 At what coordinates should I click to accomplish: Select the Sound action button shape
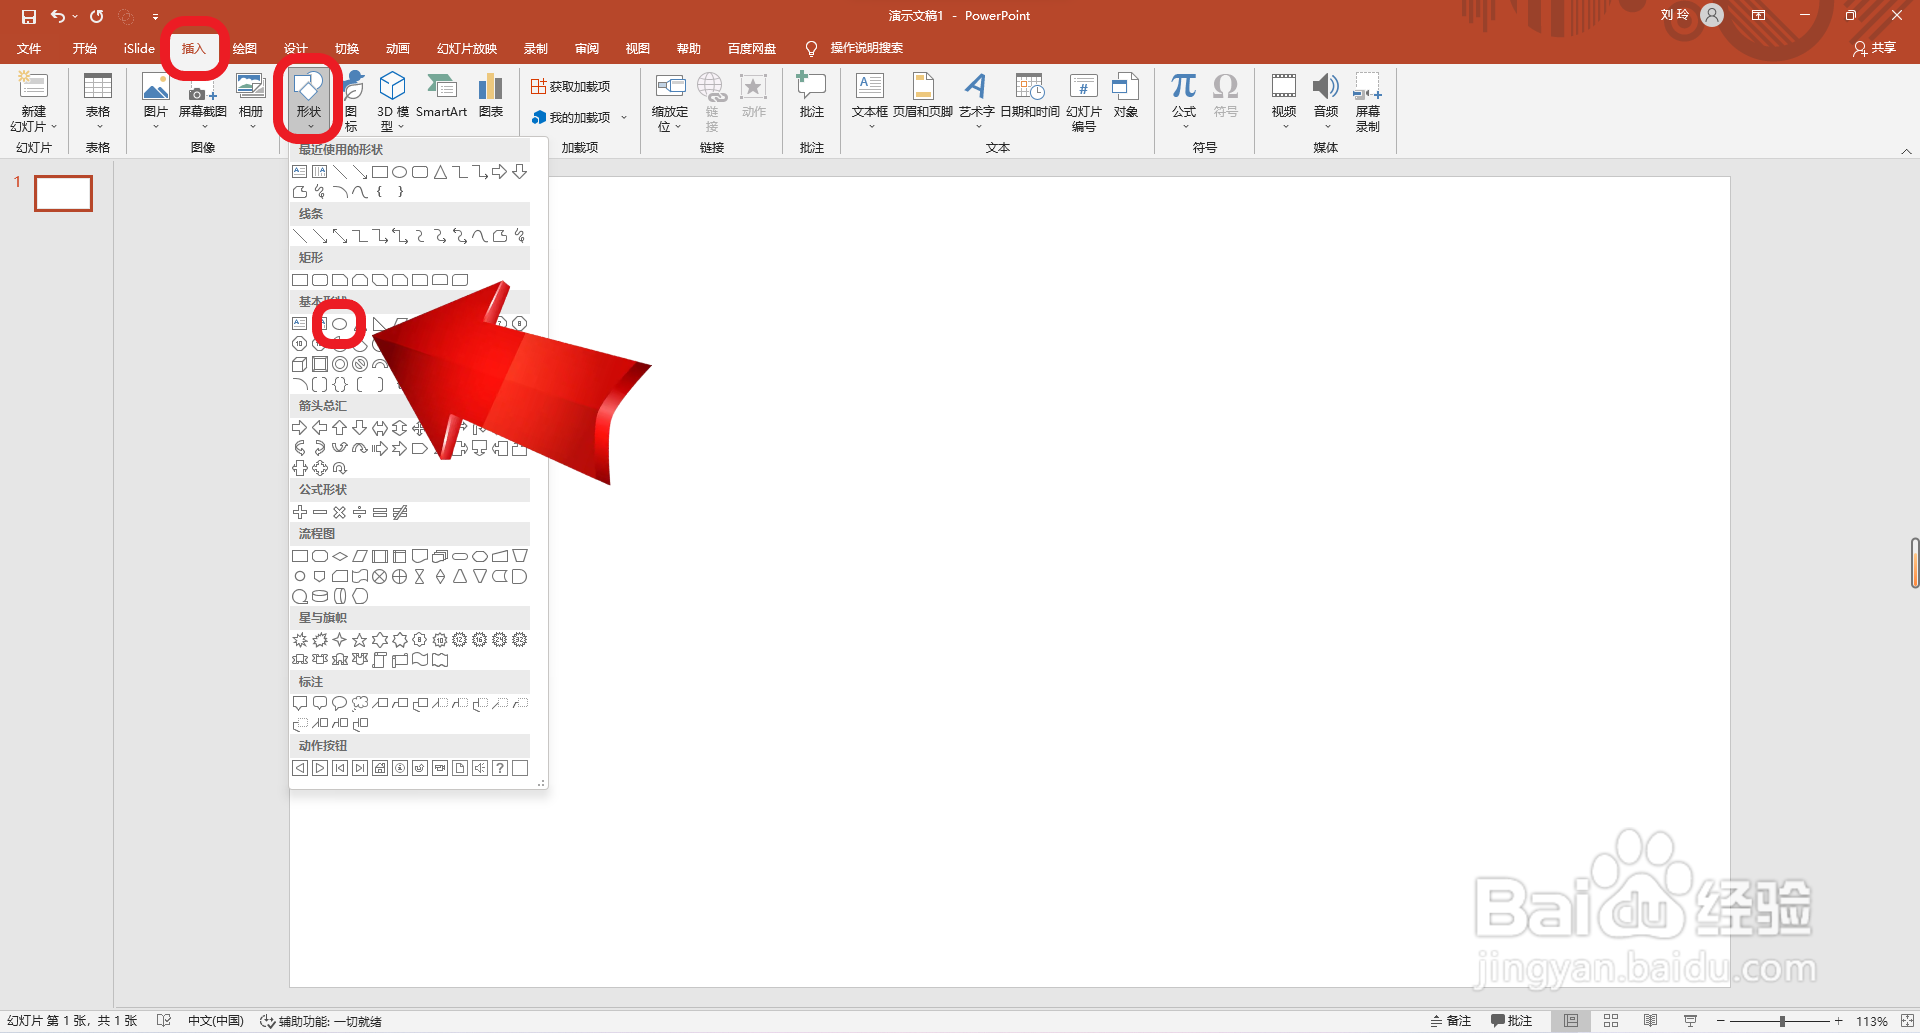(480, 768)
